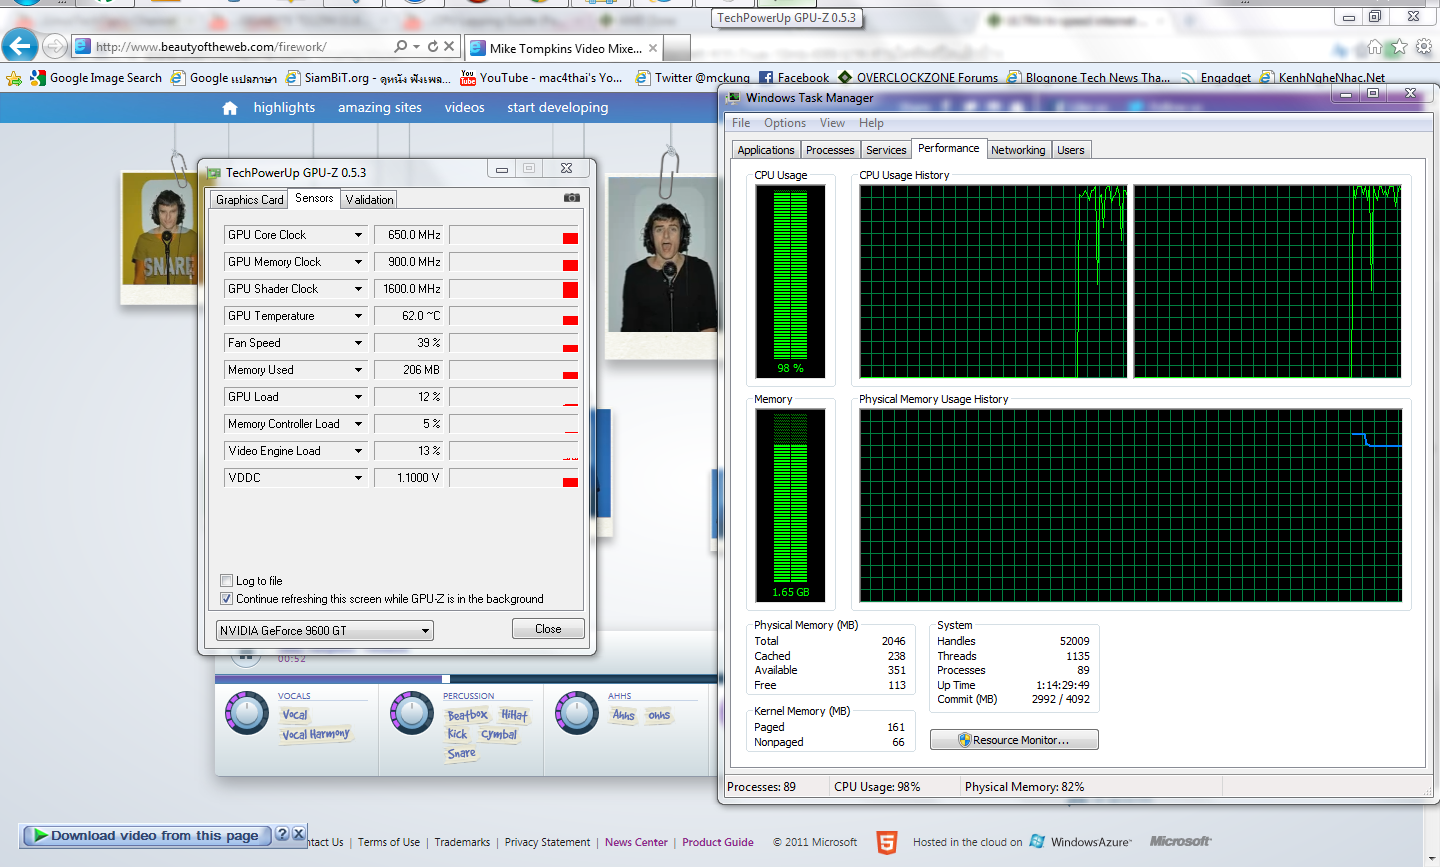
Task: Click the GPU-Z camera screenshot icon
Action: (572, 198)
